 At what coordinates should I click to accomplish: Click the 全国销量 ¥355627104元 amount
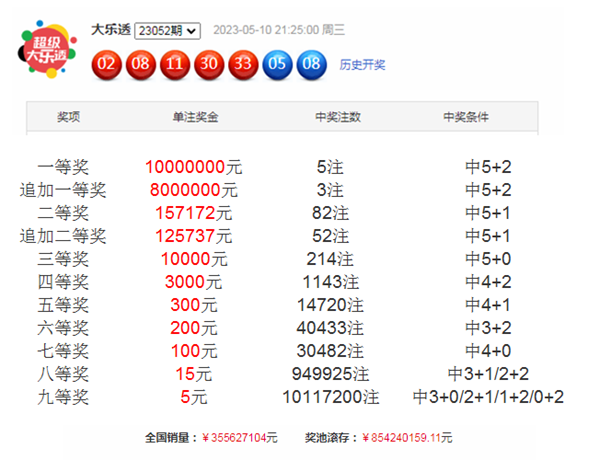coord(240,438)
